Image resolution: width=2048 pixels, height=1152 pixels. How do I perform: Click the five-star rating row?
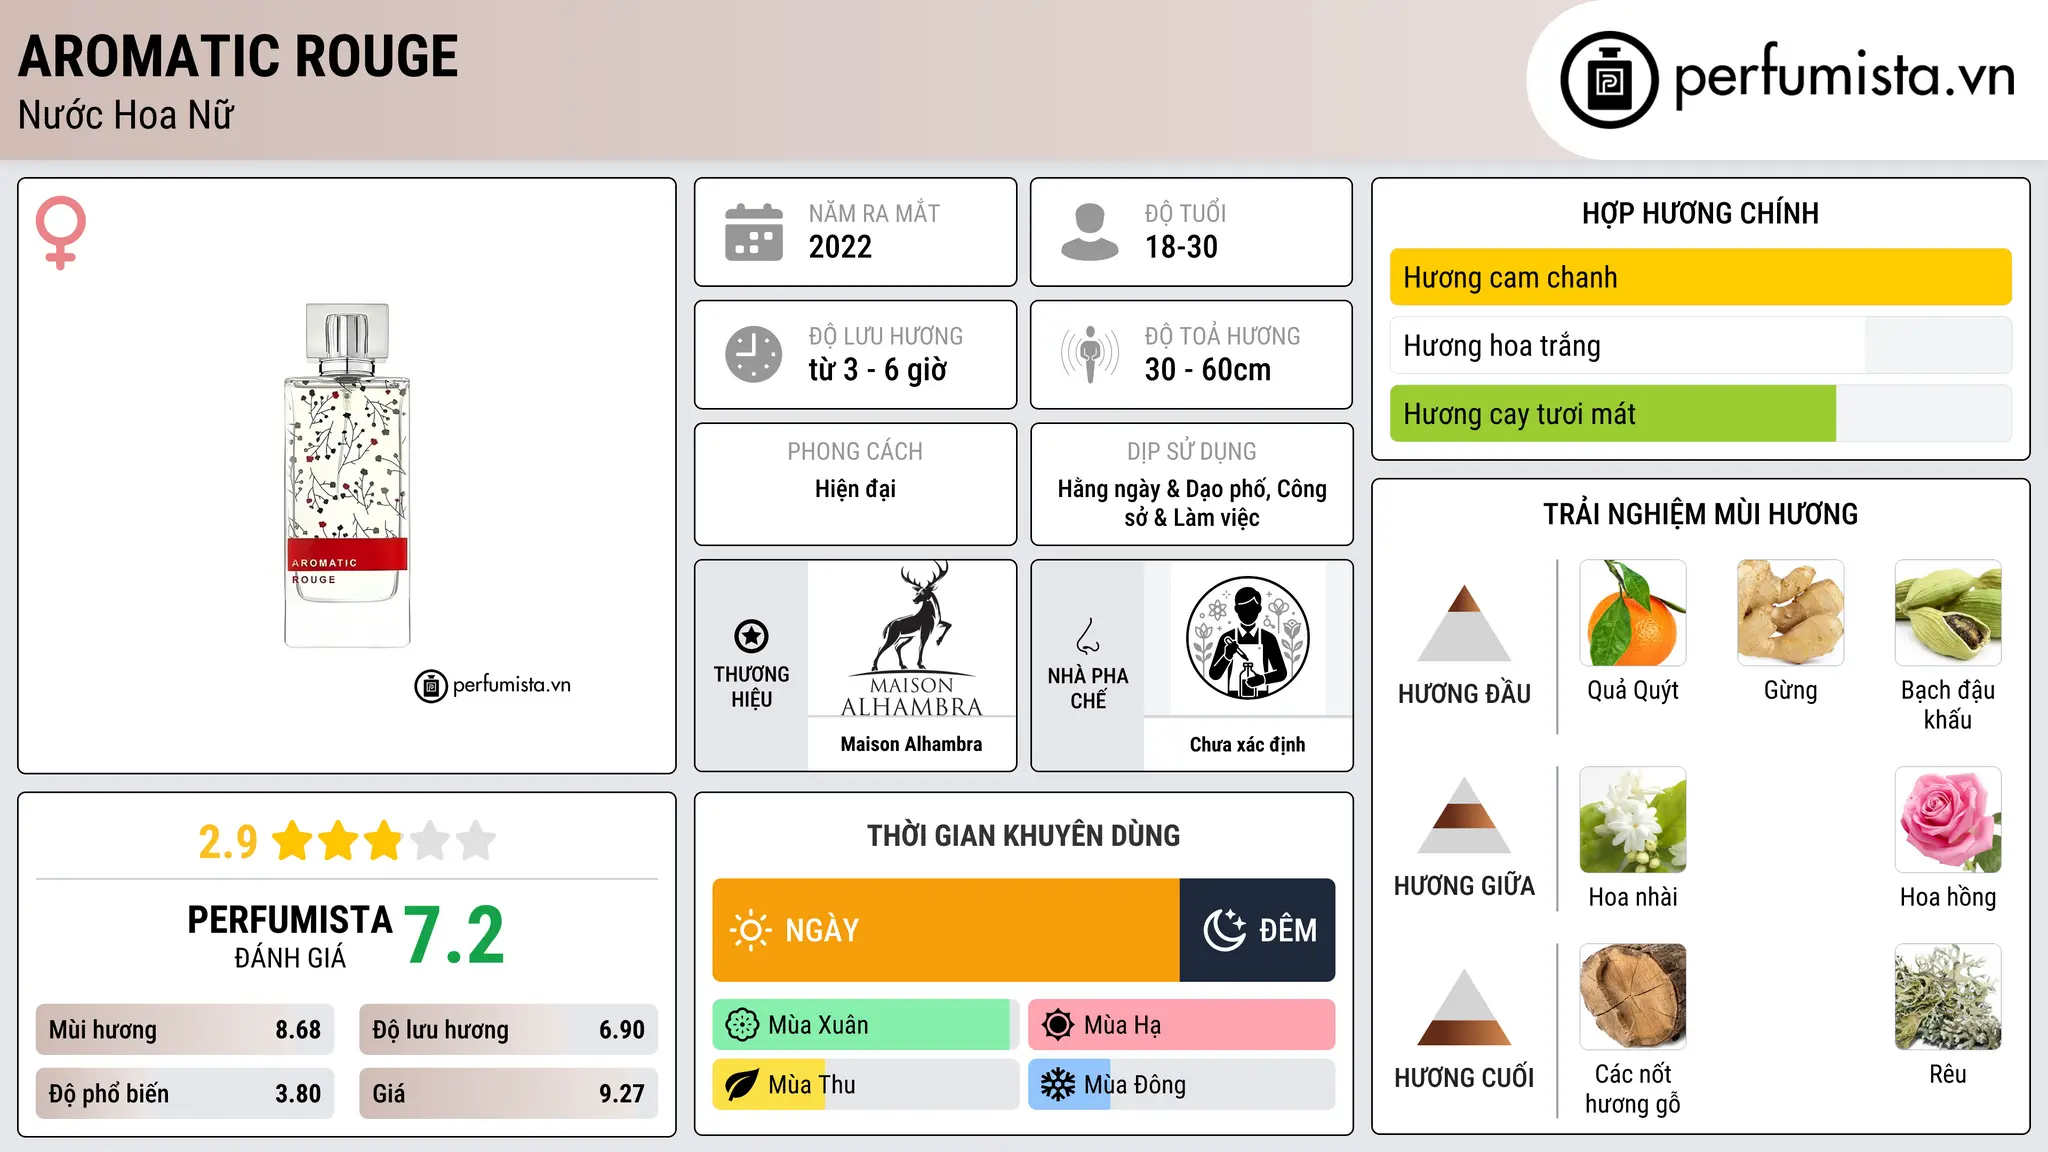pos(384,841)
